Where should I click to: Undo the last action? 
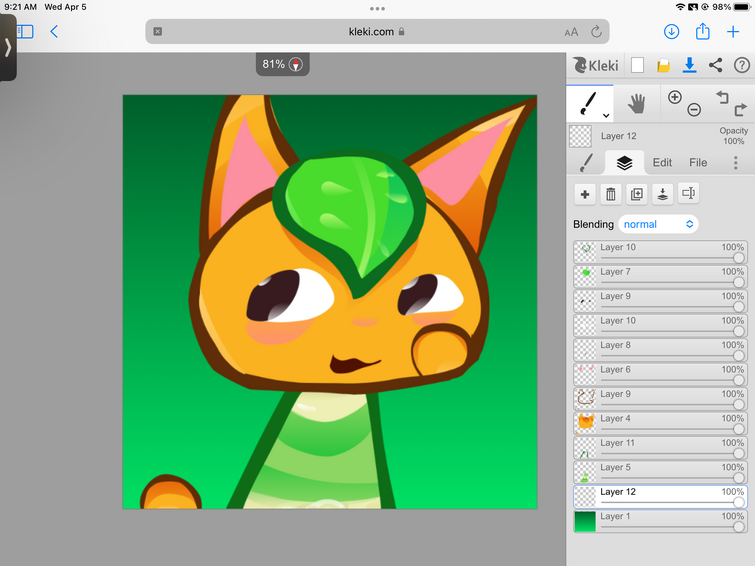(722, 97)
